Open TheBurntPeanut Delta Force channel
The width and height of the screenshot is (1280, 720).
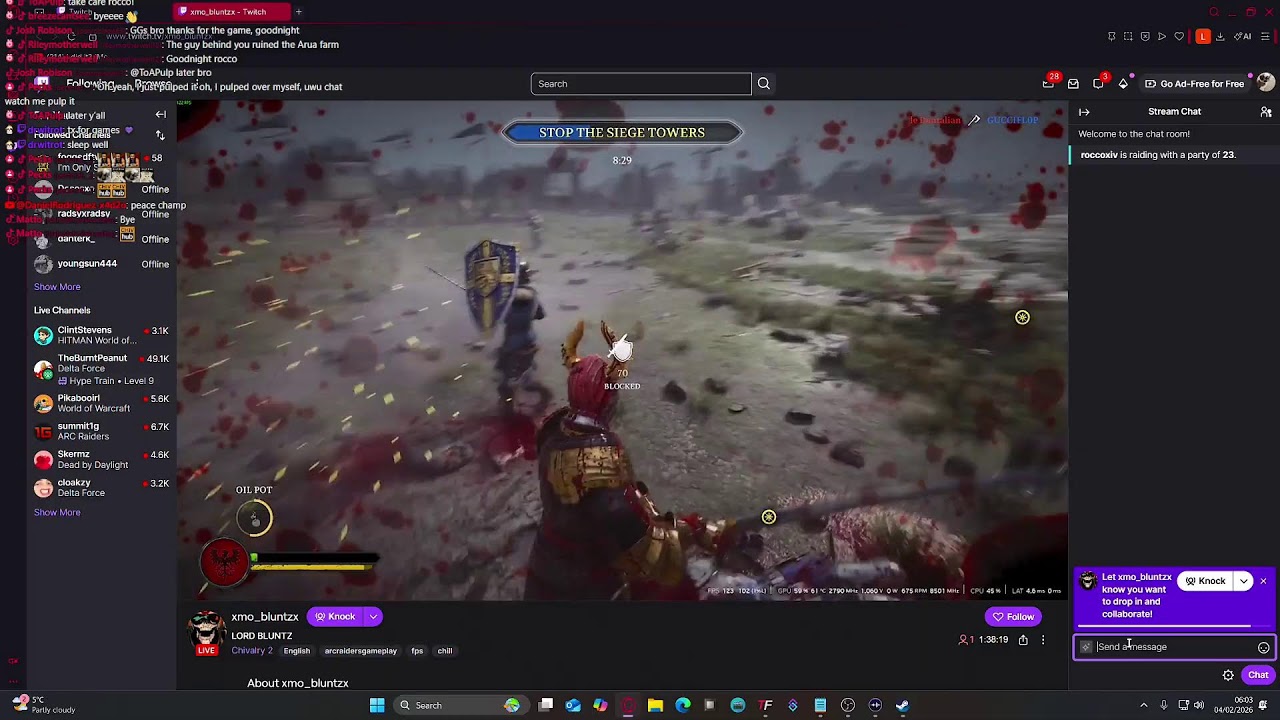(x=101, y=369)
